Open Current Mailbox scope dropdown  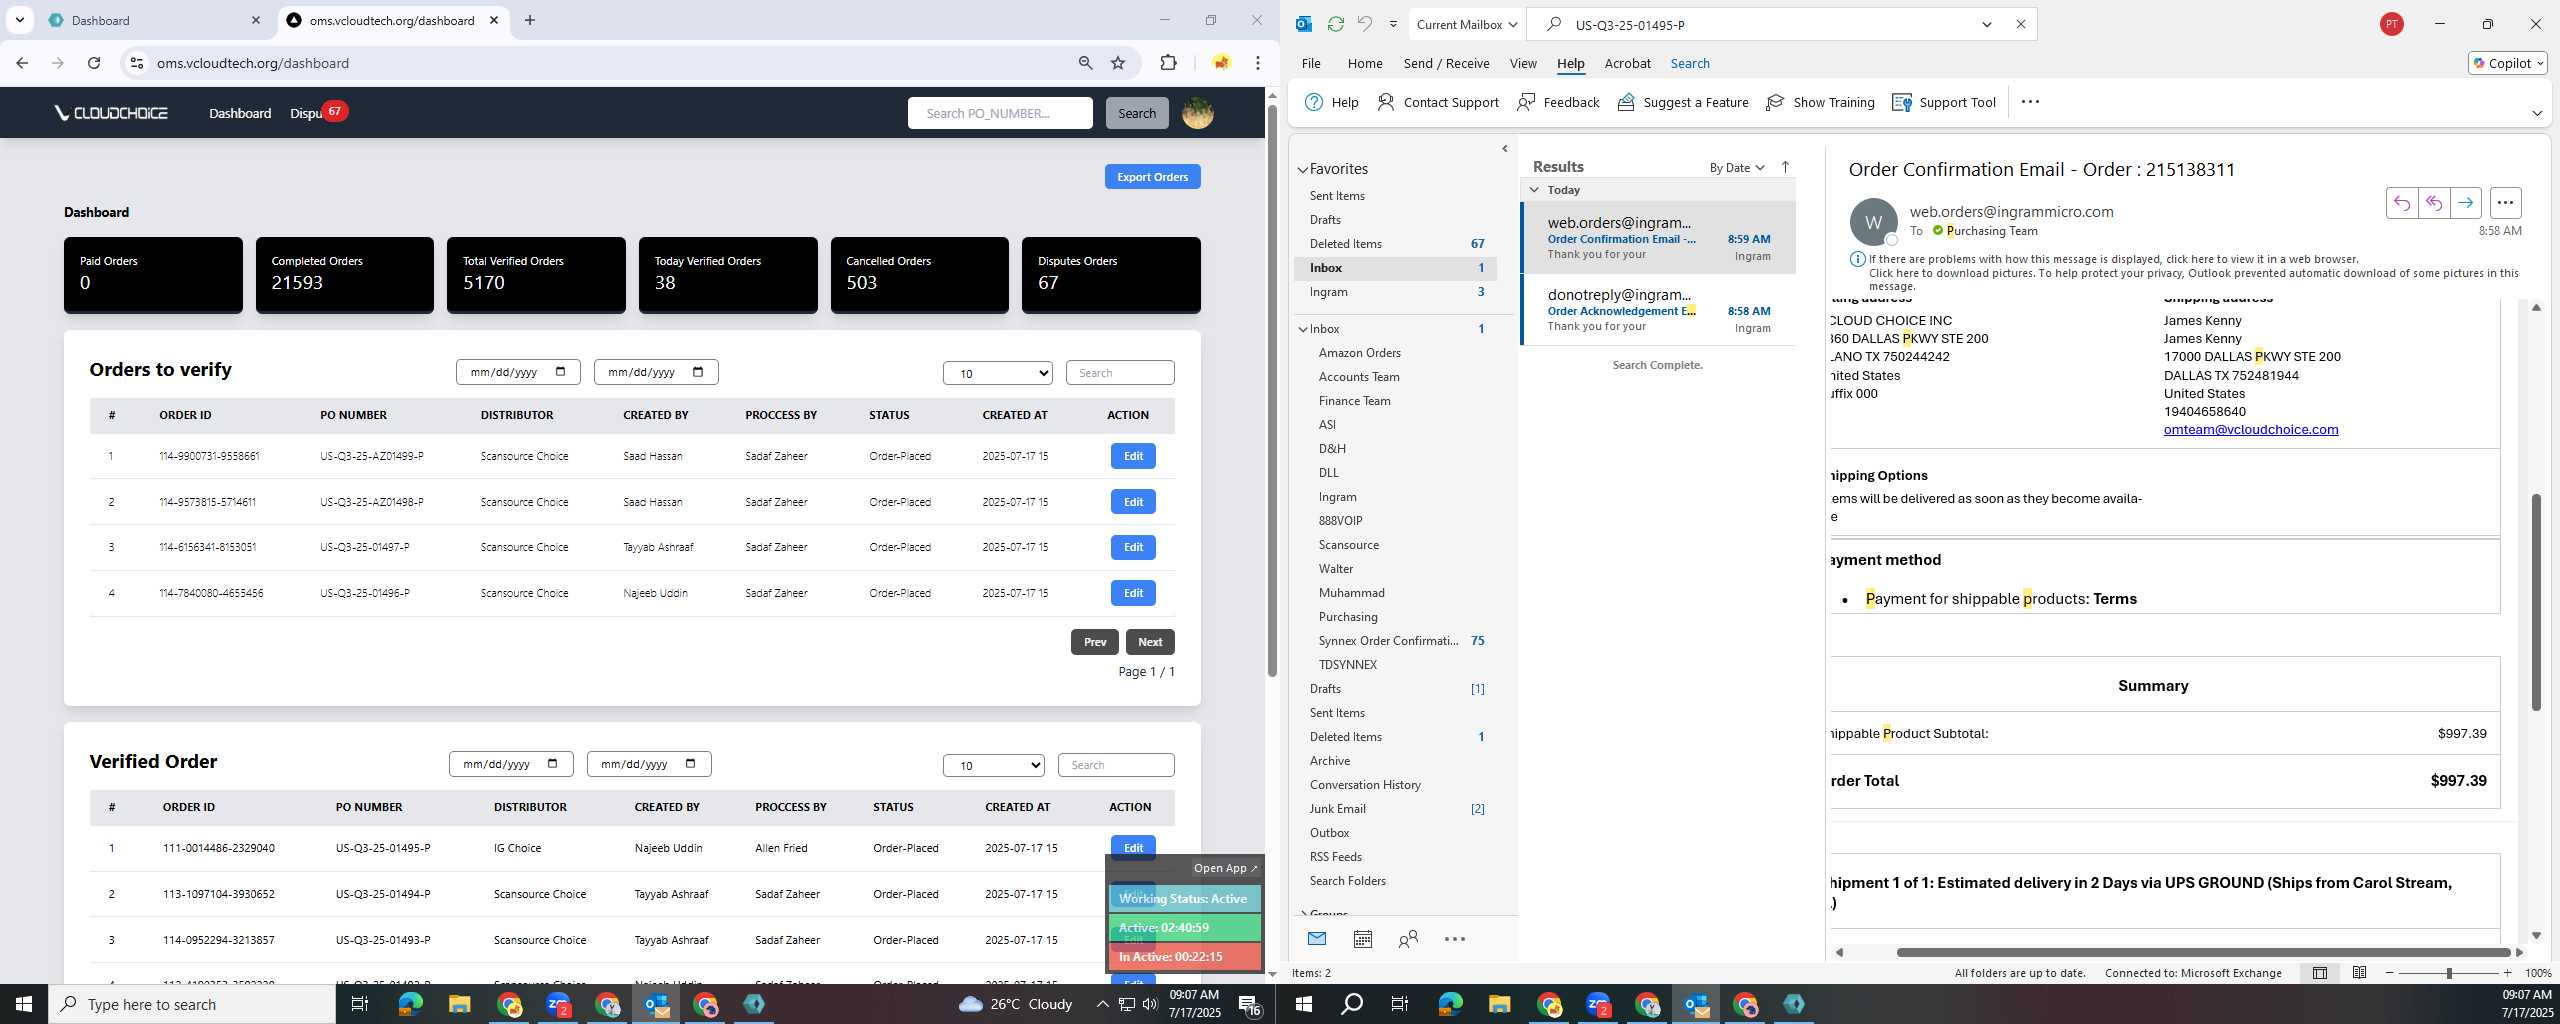(x=1467, y=24)
